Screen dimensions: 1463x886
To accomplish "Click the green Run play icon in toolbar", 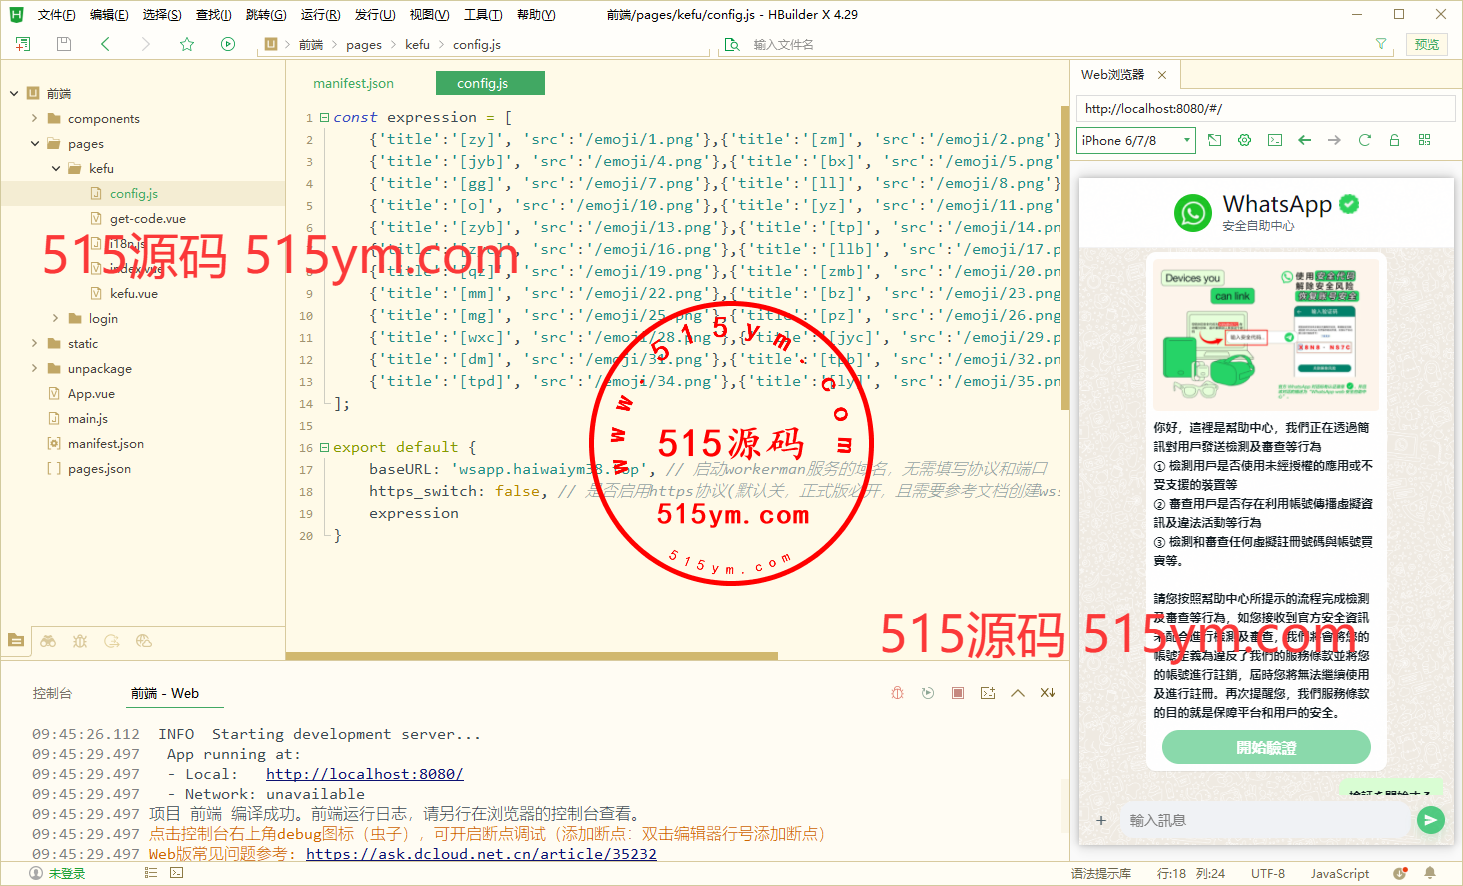I will coord(228,44).
